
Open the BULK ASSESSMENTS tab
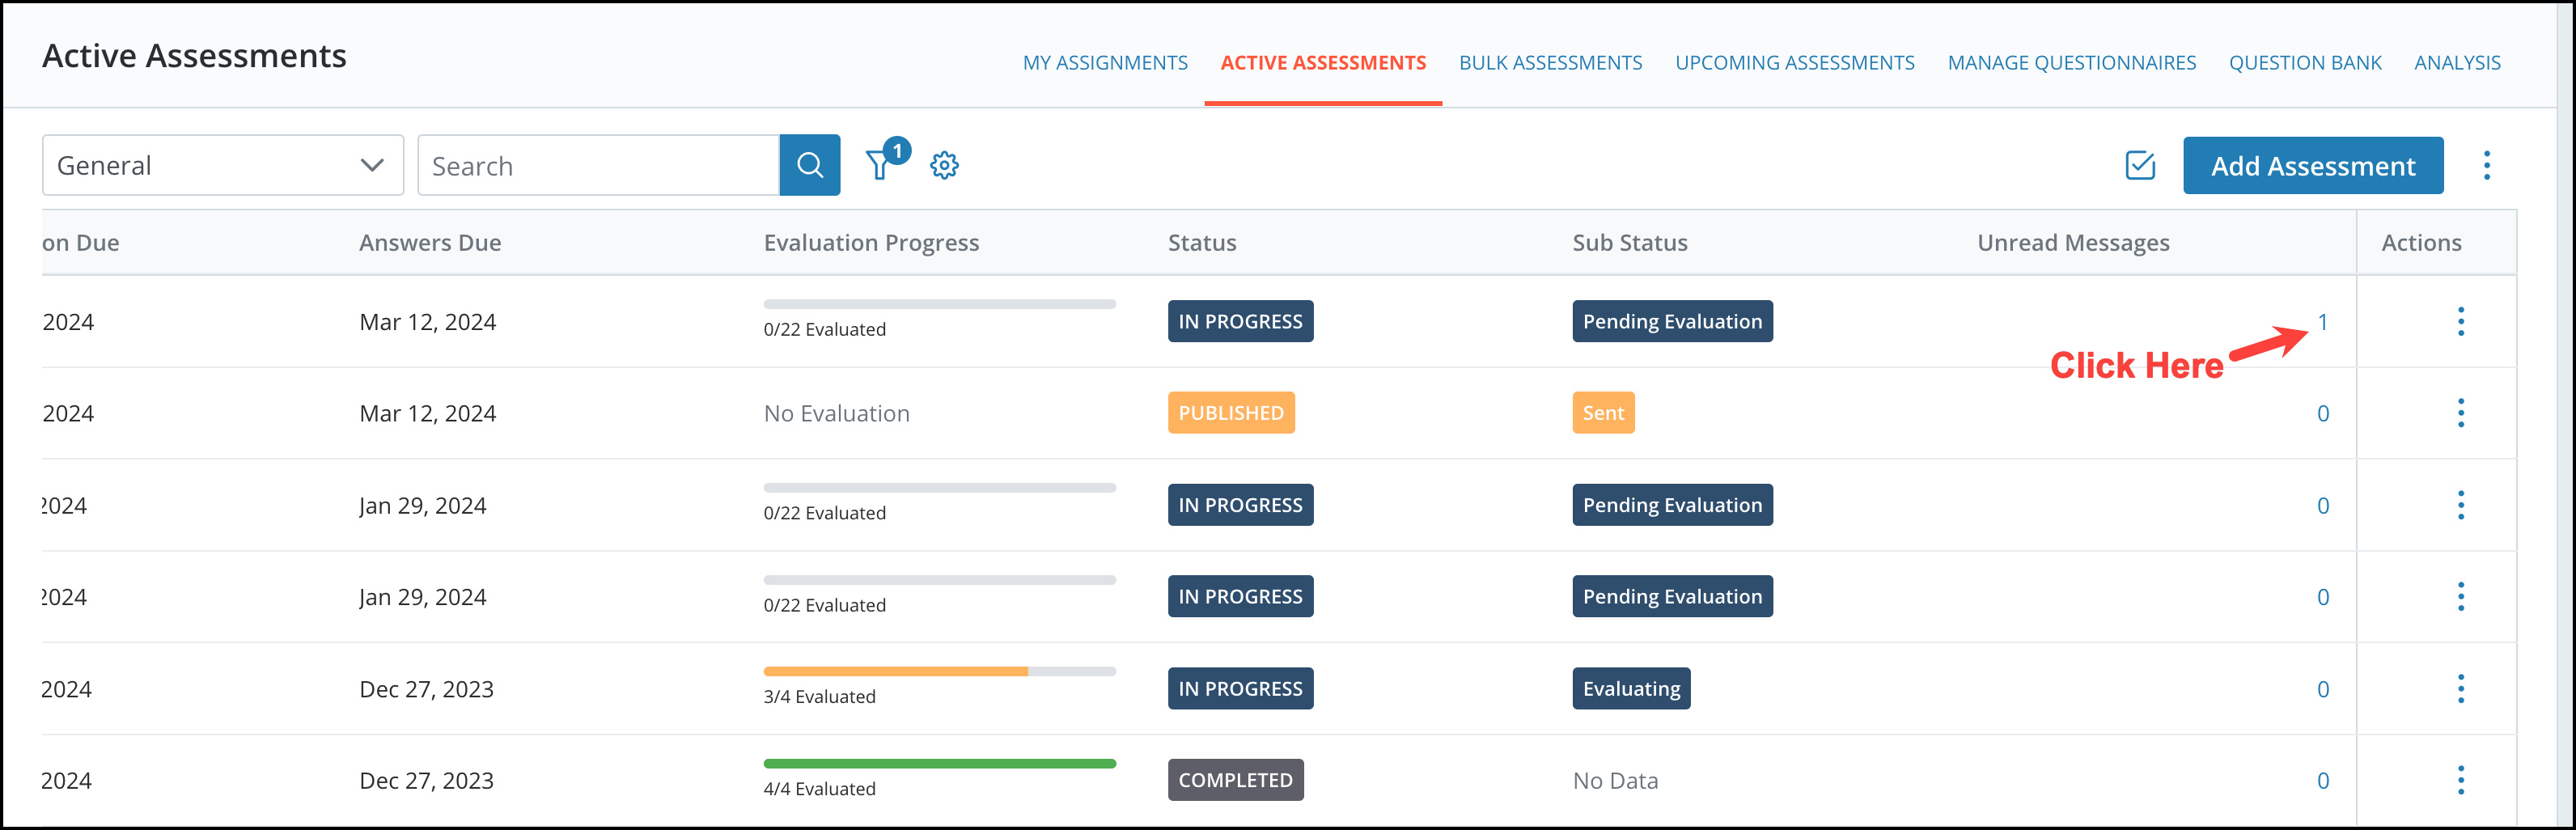(1550, 62)
